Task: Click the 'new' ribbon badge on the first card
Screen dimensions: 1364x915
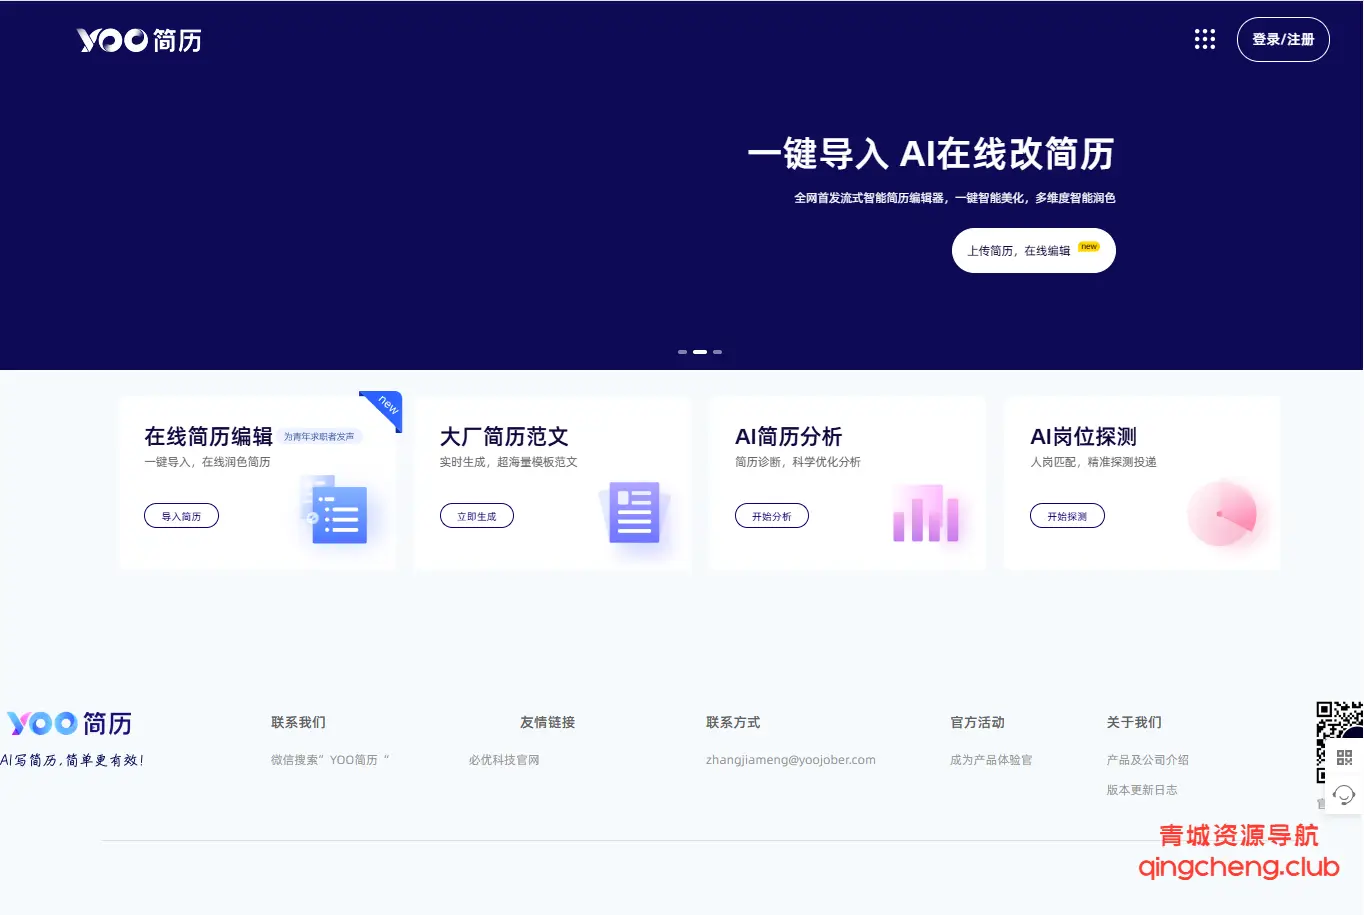Action: click(x=382, y=408)
